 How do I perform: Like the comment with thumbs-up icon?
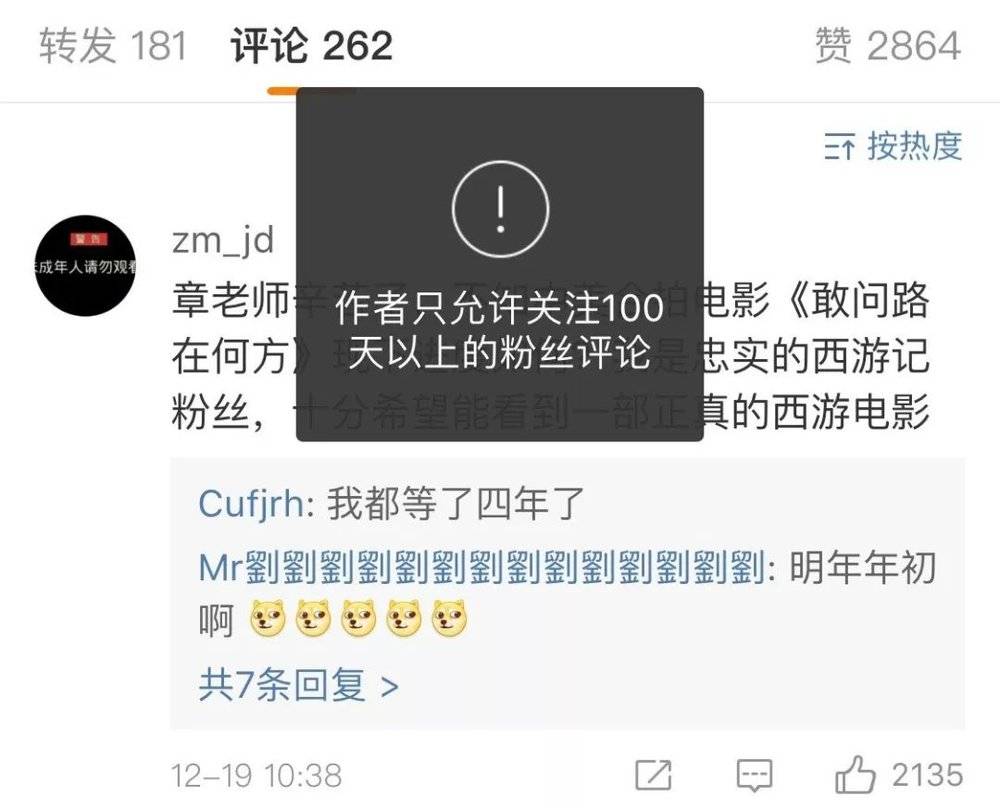pos(855,775)
